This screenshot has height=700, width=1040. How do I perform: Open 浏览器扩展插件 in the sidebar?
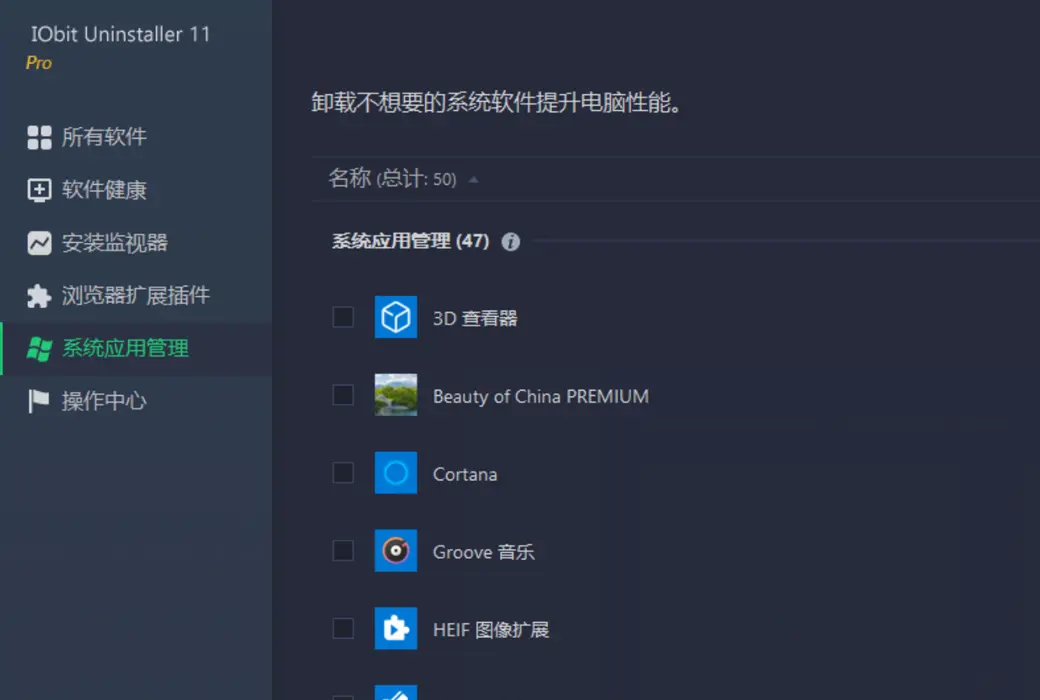click(136, 296)
